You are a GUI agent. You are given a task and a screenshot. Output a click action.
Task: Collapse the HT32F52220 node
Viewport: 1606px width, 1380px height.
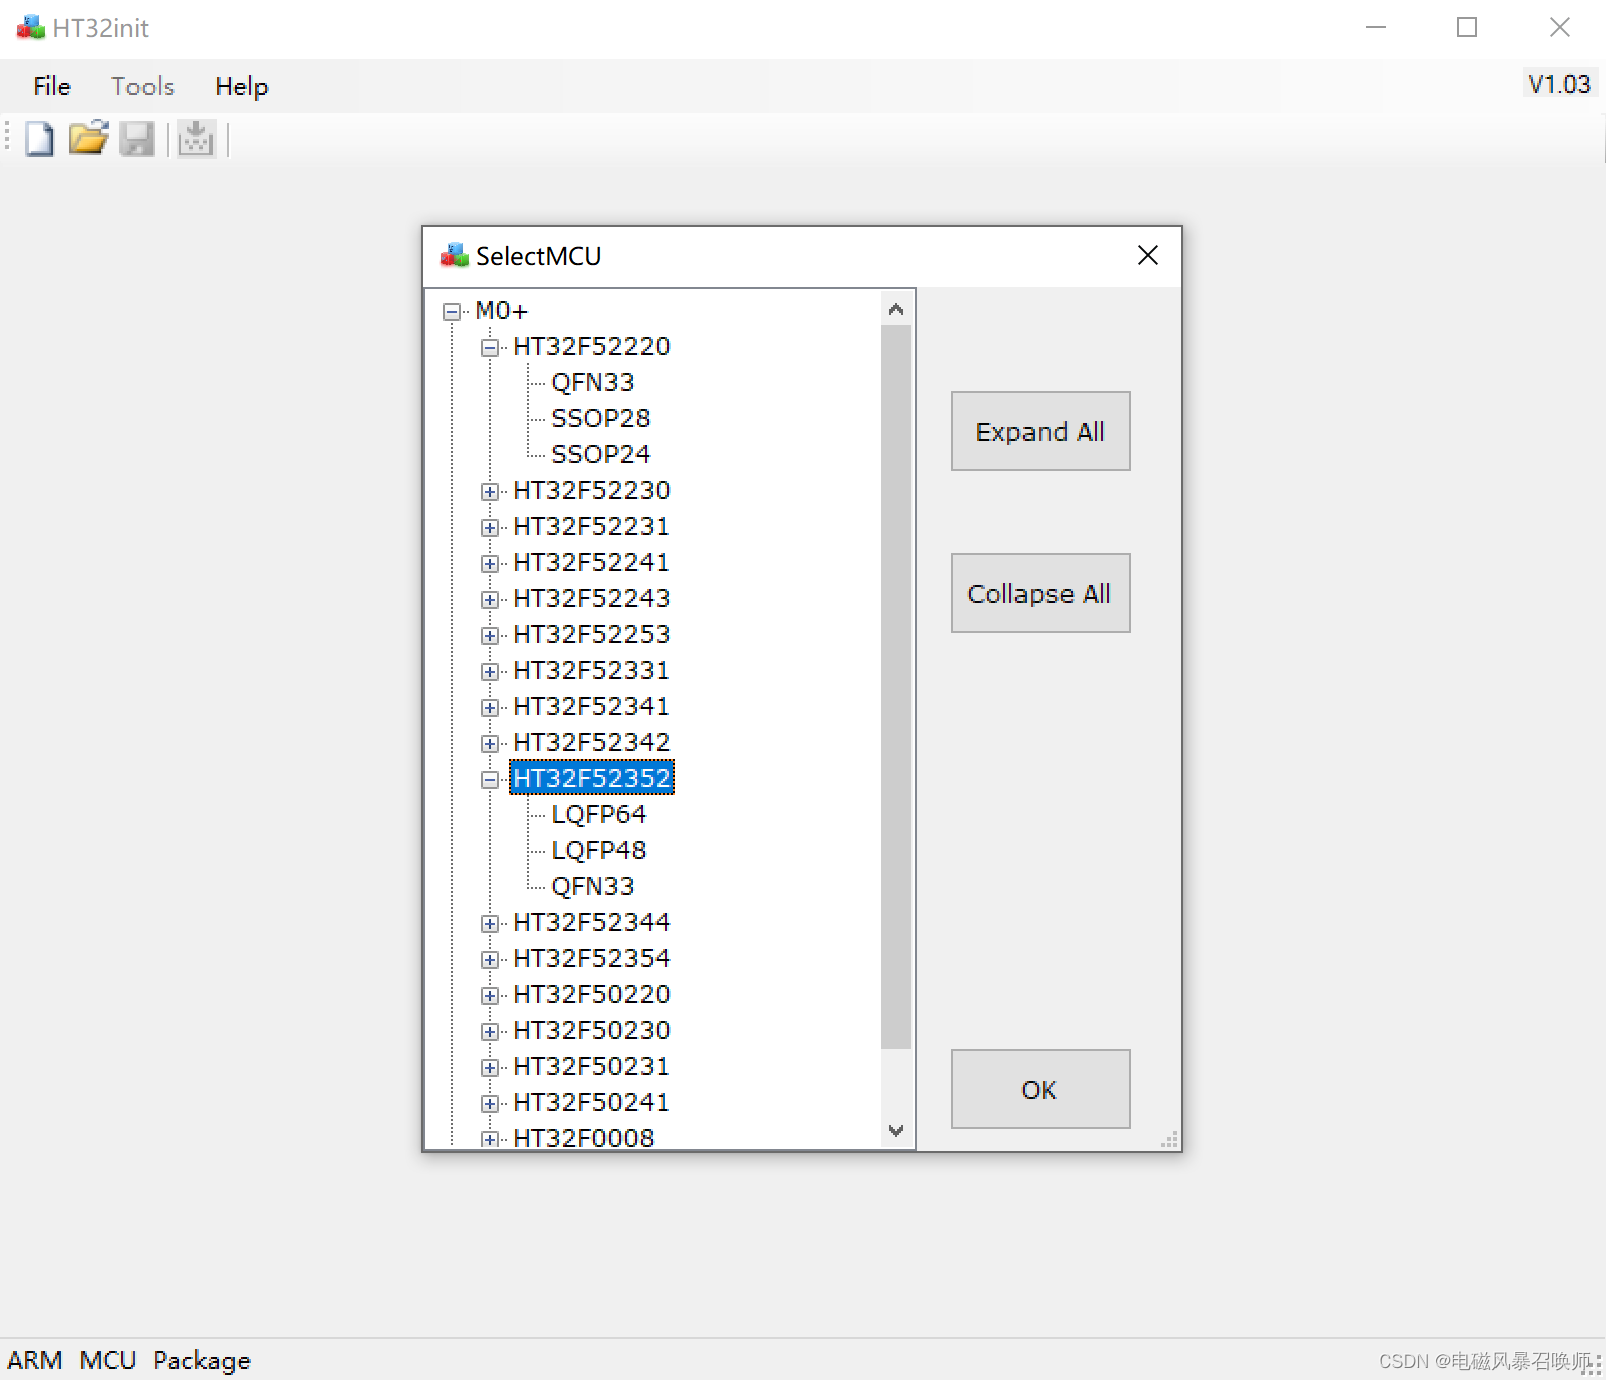click(x=490, y=348)
